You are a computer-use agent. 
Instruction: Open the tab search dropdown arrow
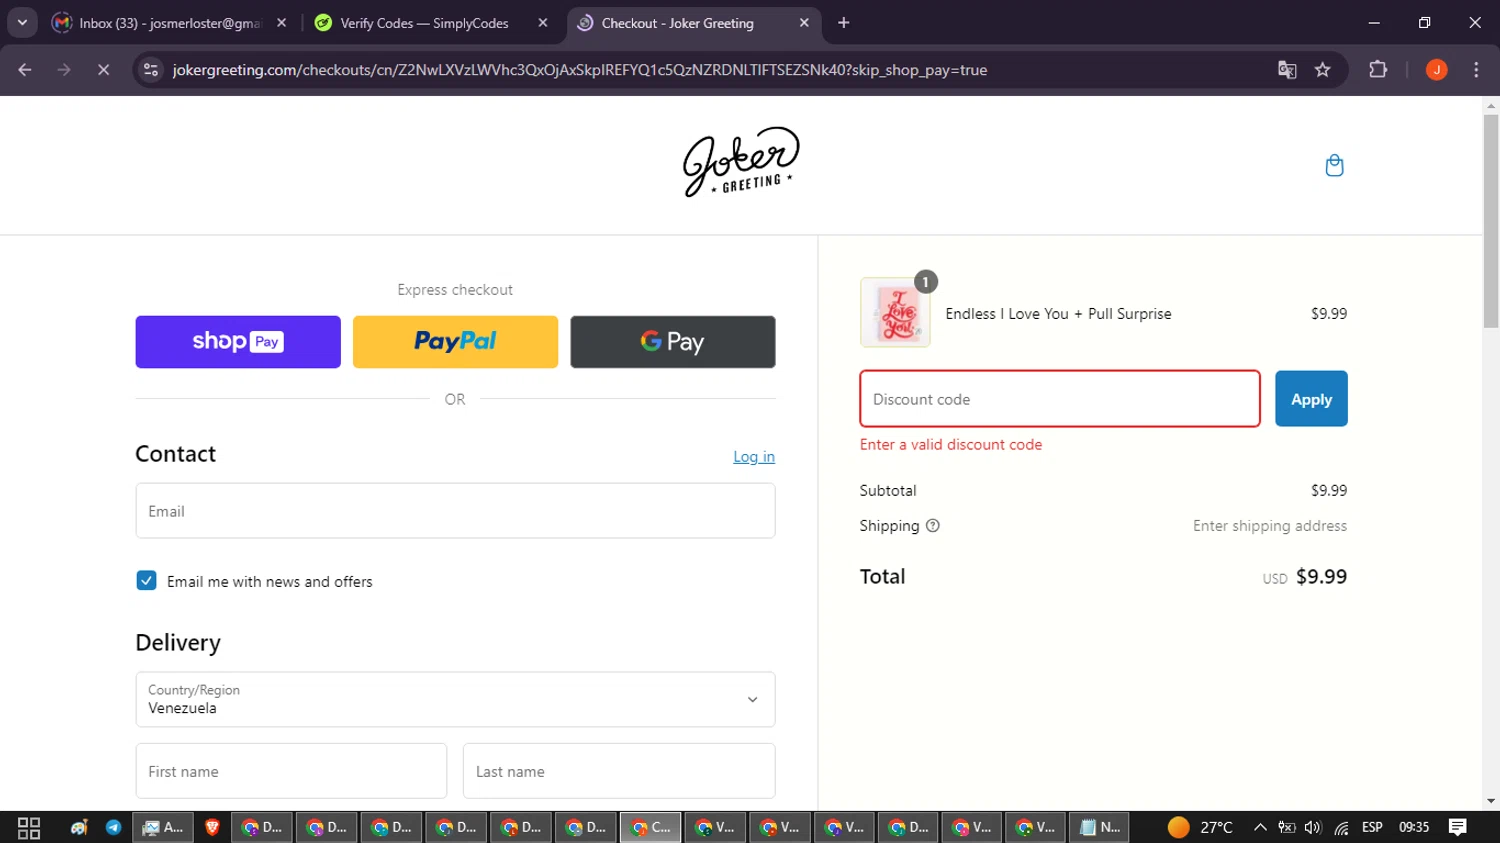[22, 22]
